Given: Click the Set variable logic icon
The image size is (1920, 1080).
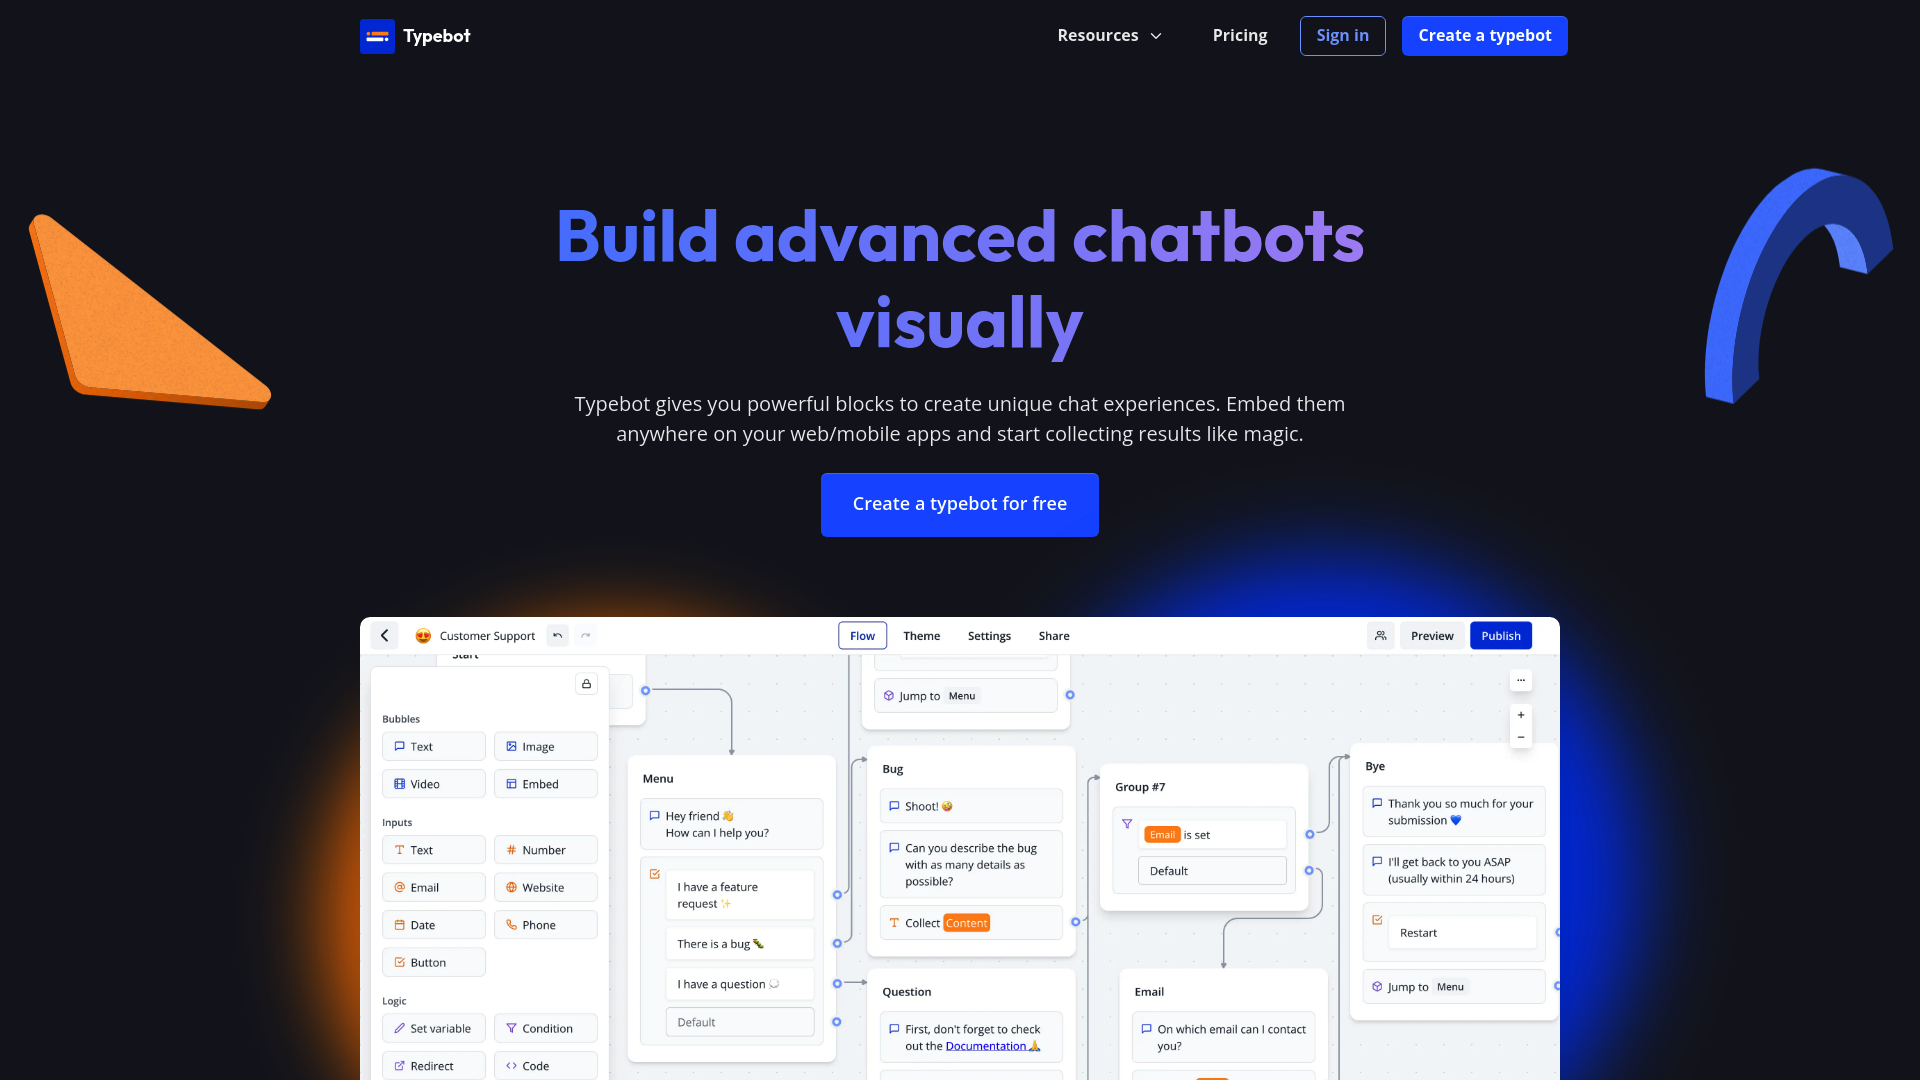Looking at the screenshot, I should click(x=400, y=1027).
